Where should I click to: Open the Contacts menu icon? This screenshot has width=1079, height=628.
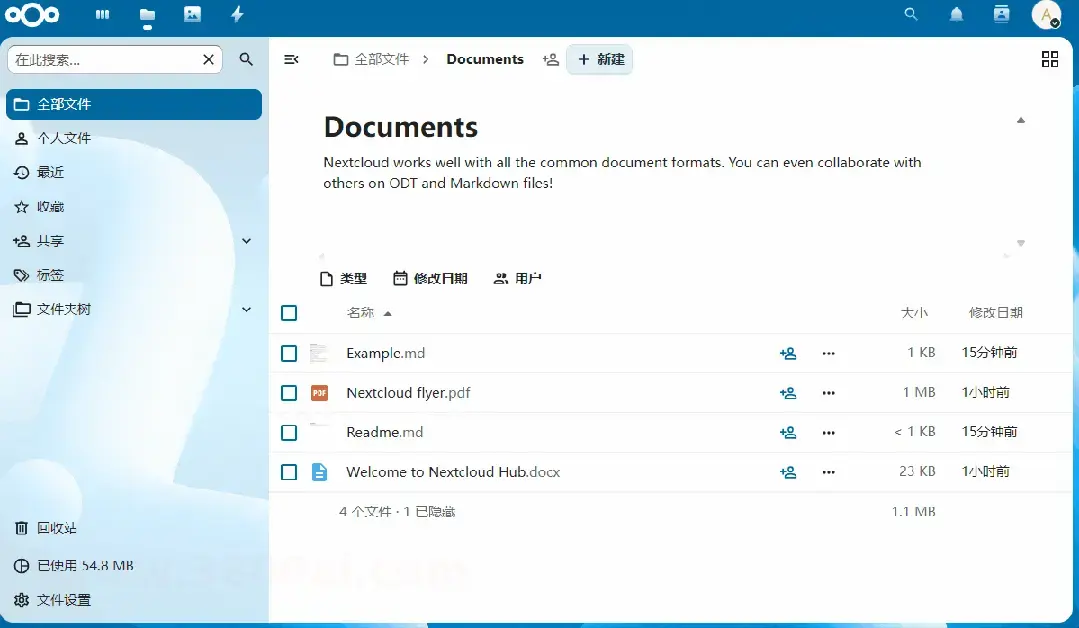point(1001,14)
